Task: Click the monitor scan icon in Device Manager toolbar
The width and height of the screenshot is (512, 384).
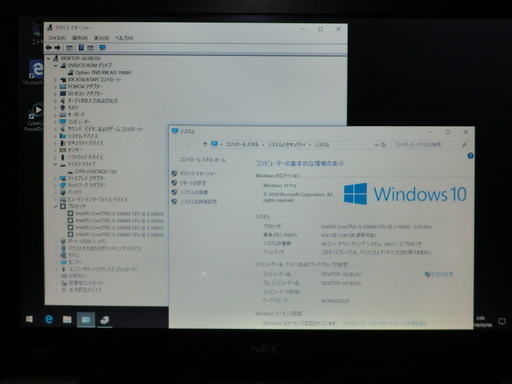Action: pos(102,48)
